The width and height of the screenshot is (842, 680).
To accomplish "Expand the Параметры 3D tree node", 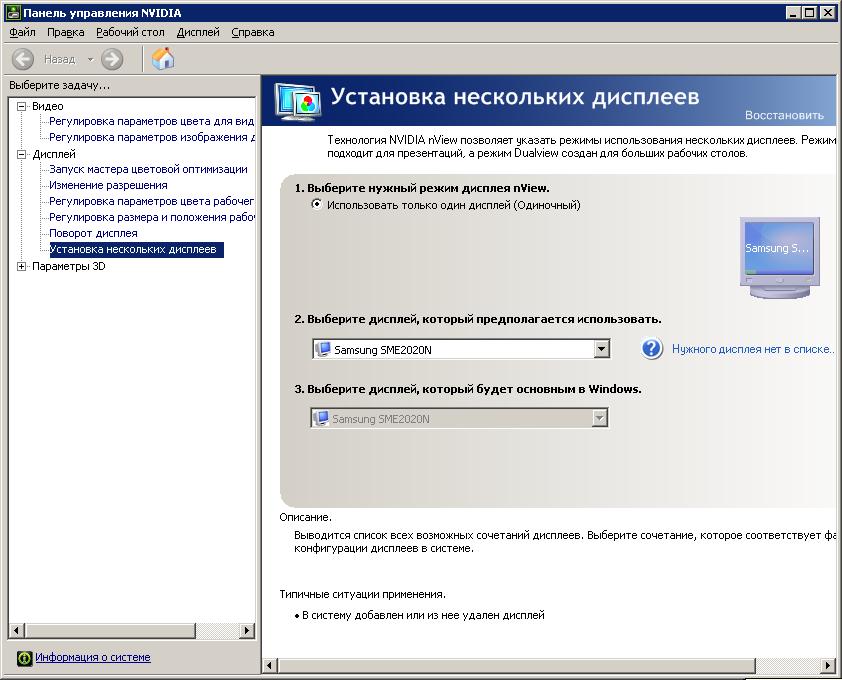I will click(x=21, y=266).
